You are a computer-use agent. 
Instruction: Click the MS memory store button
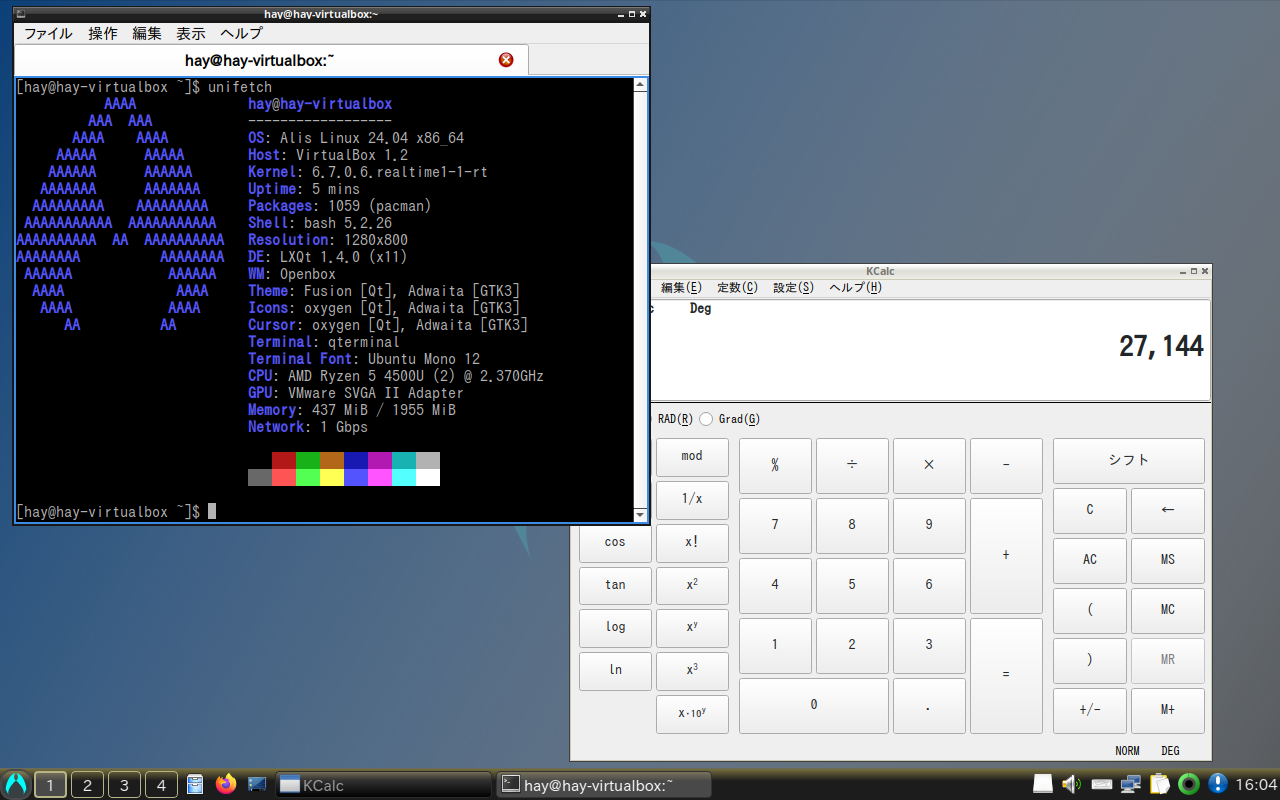click(1168, 560)
